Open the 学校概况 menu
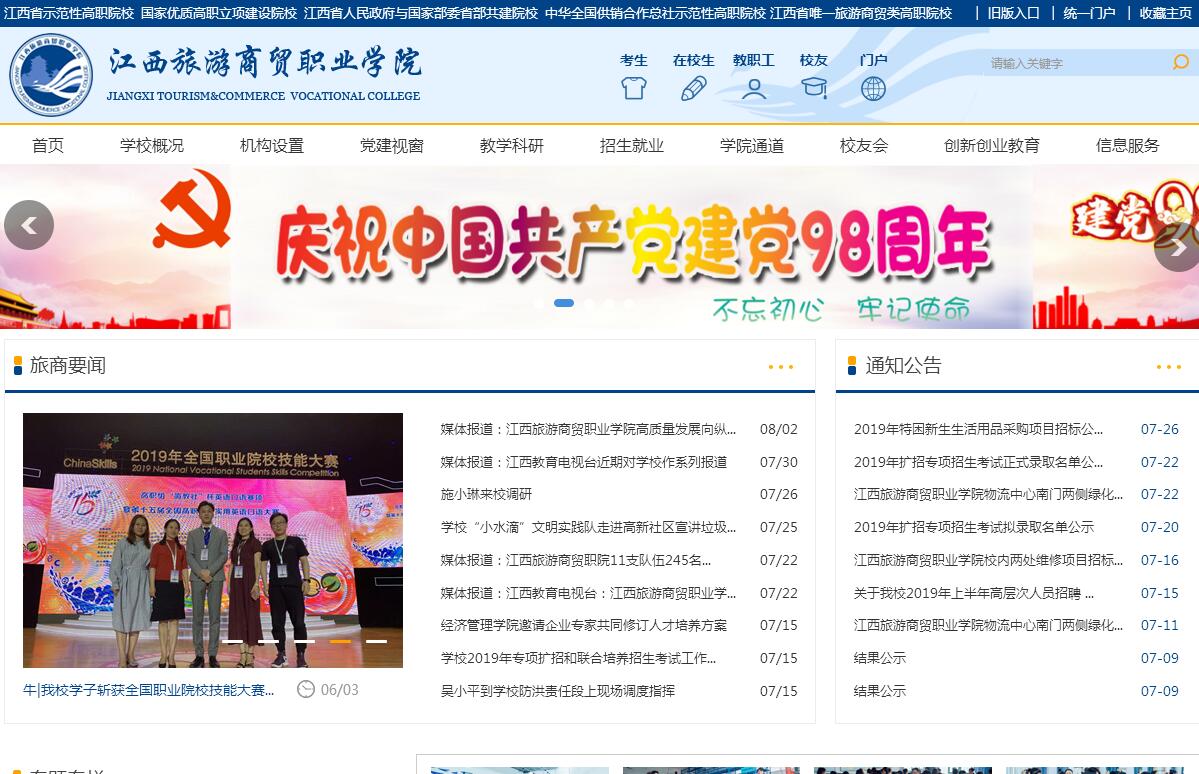 coord(152,145)
